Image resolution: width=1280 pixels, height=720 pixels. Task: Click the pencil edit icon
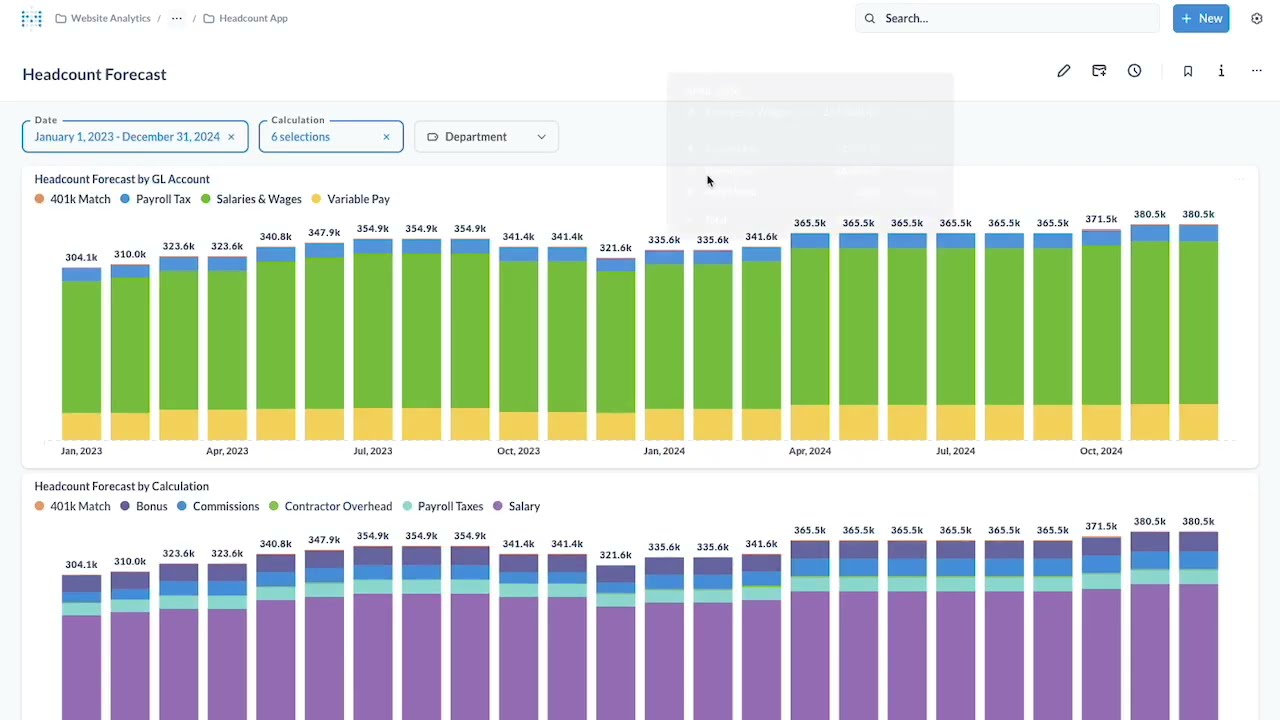coord(1064,71)
